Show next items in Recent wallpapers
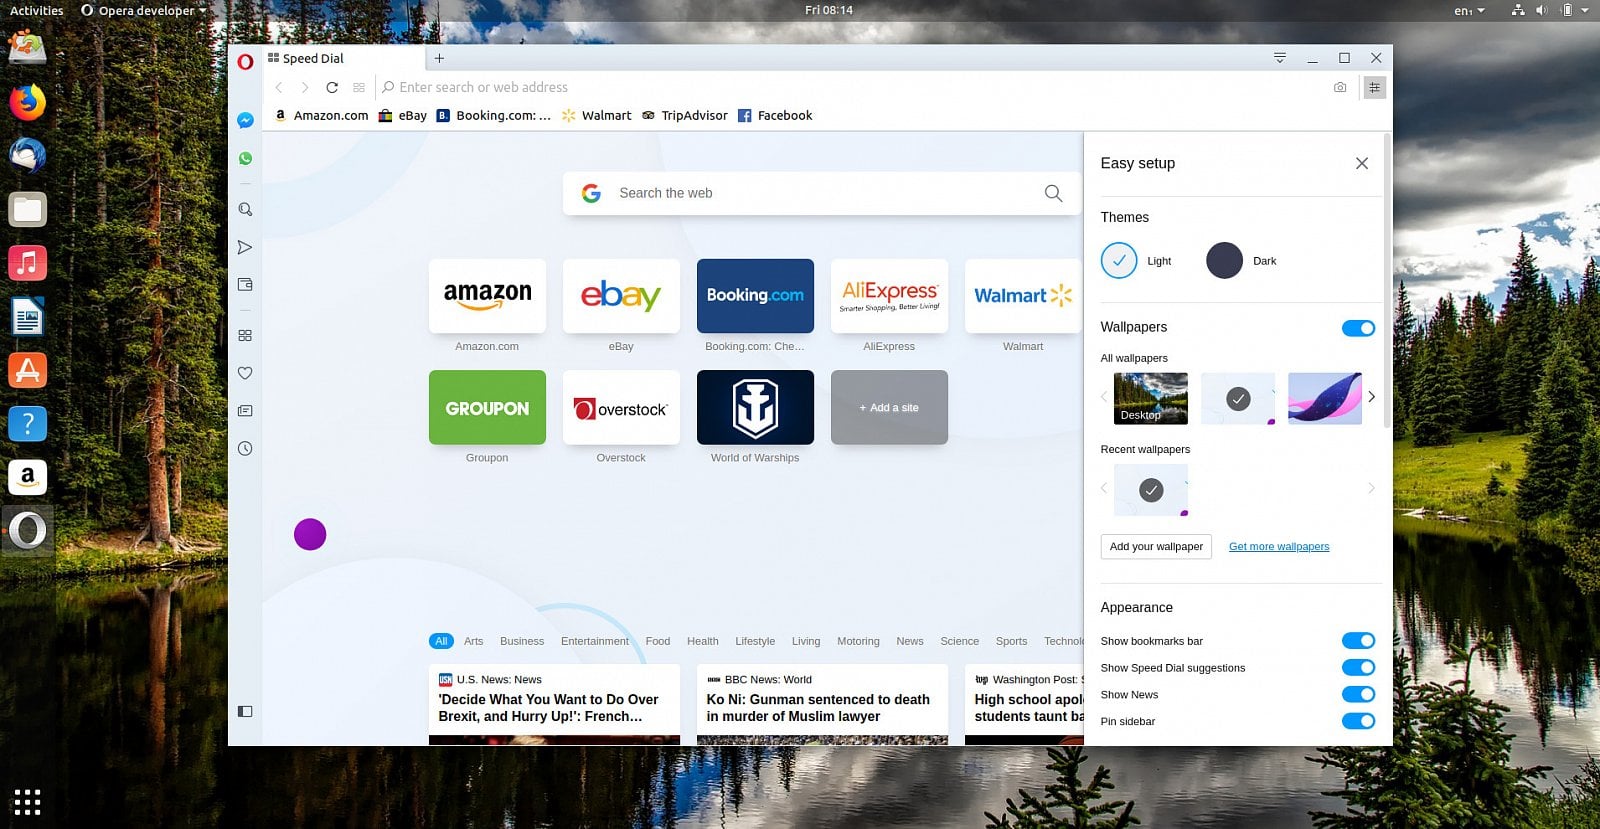This screenshot has width=1600, height=829. click(x=1372, y=488)
